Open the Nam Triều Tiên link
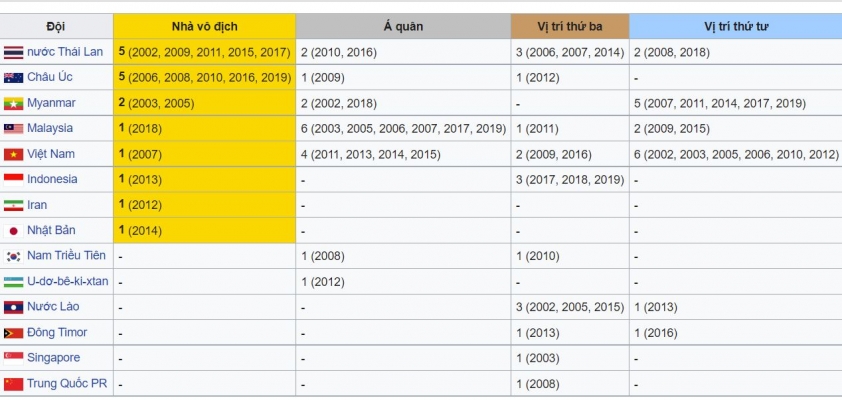842x400 pixels. point(67,255)
